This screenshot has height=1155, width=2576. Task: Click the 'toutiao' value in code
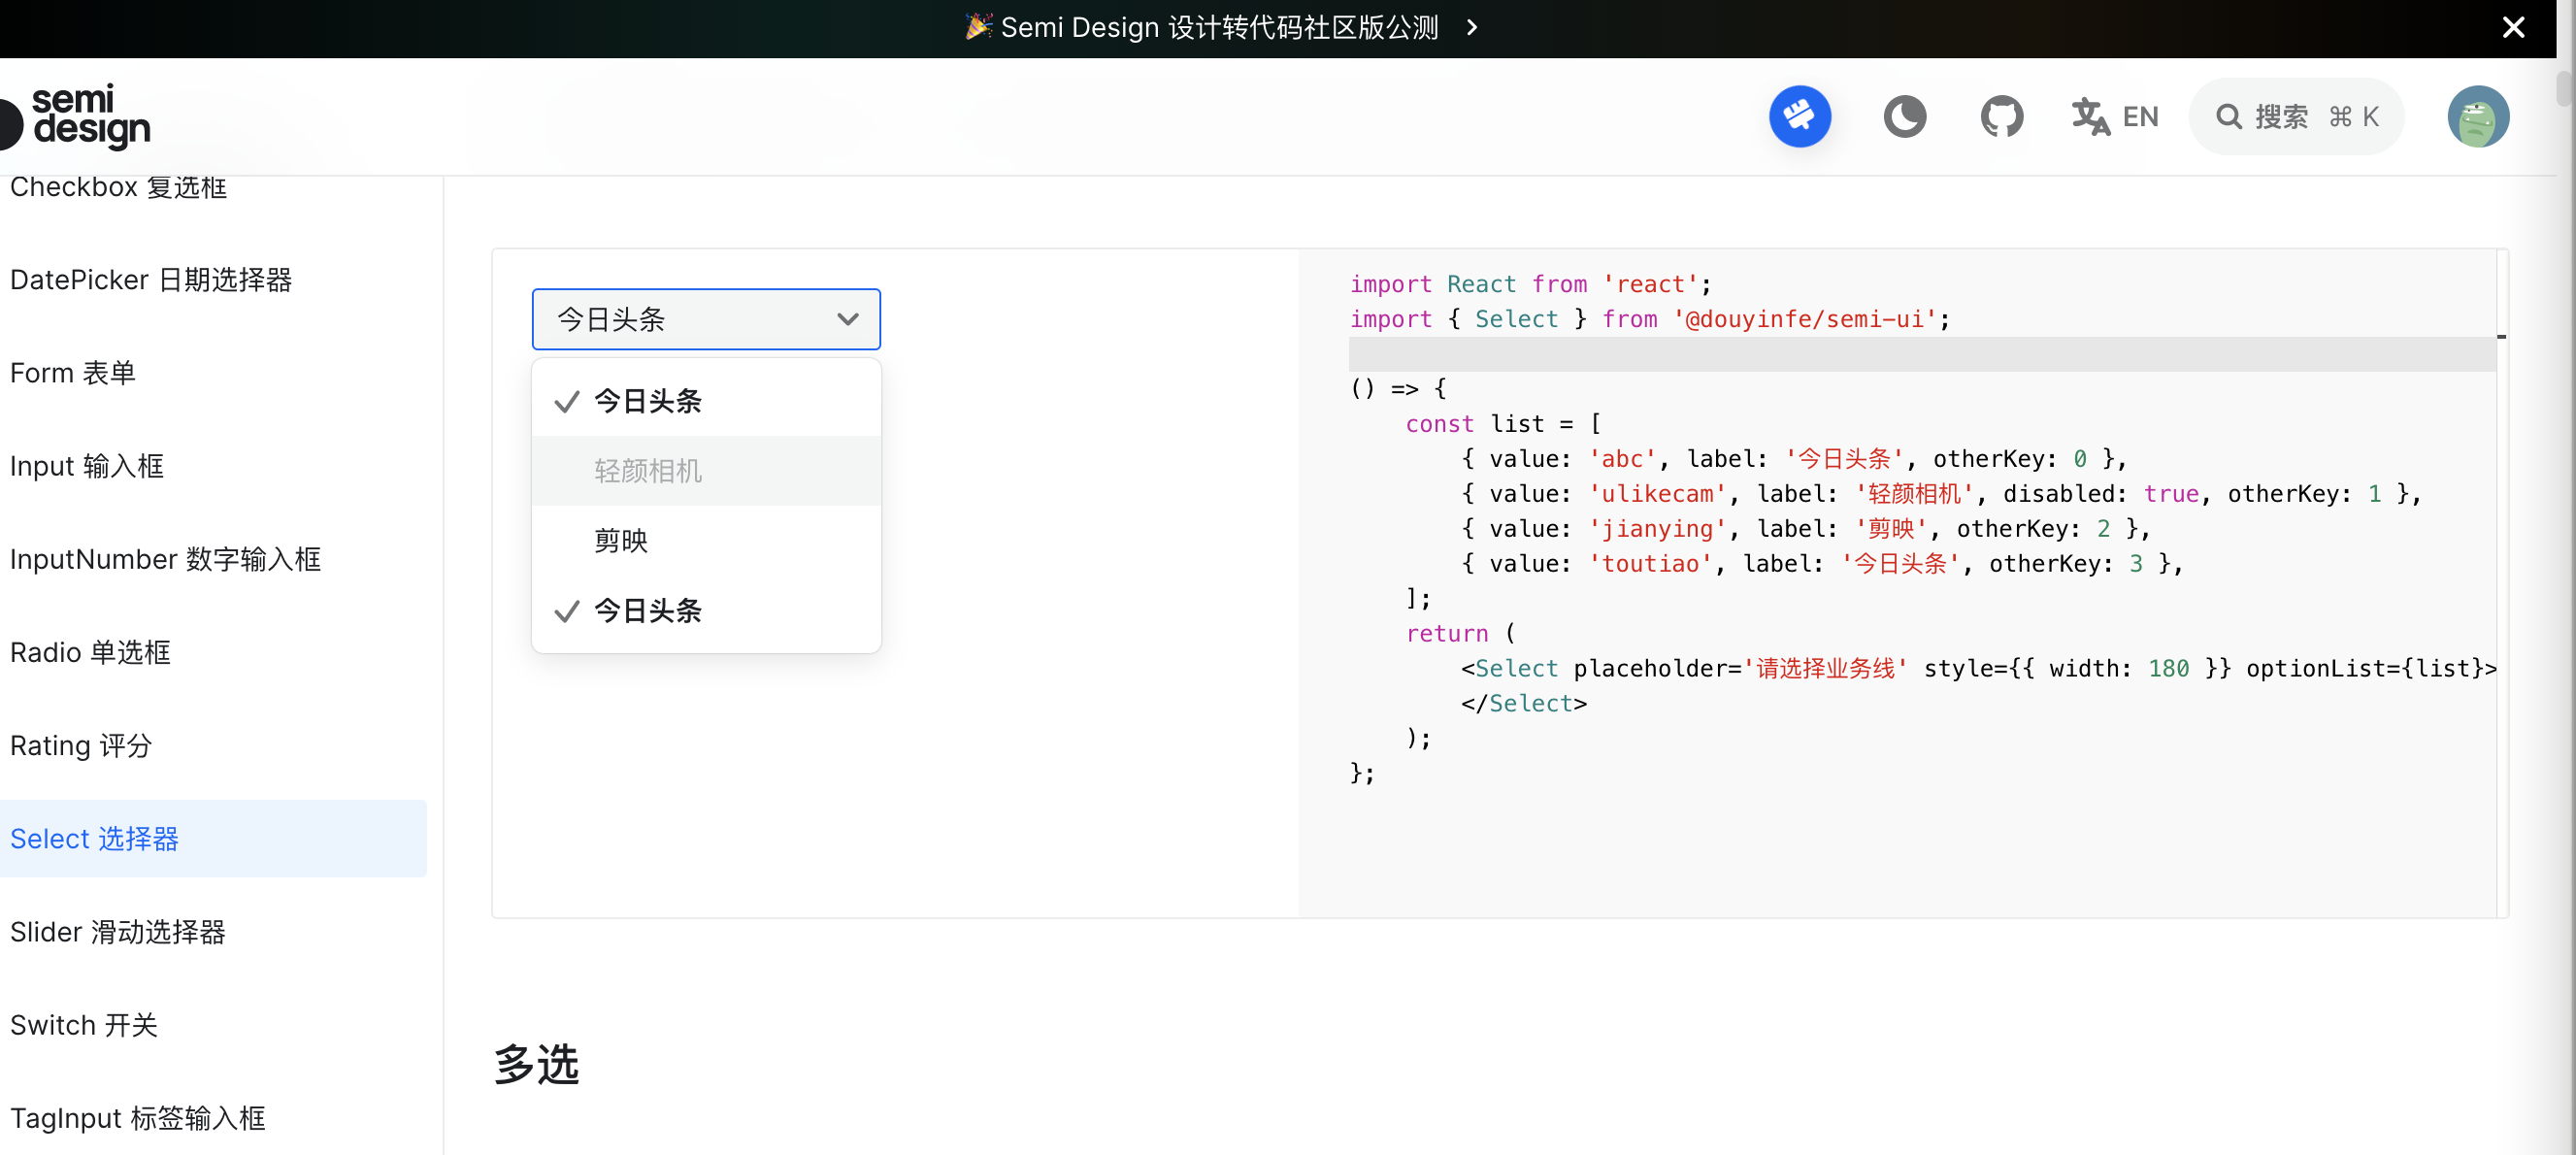coord(1650,564)
